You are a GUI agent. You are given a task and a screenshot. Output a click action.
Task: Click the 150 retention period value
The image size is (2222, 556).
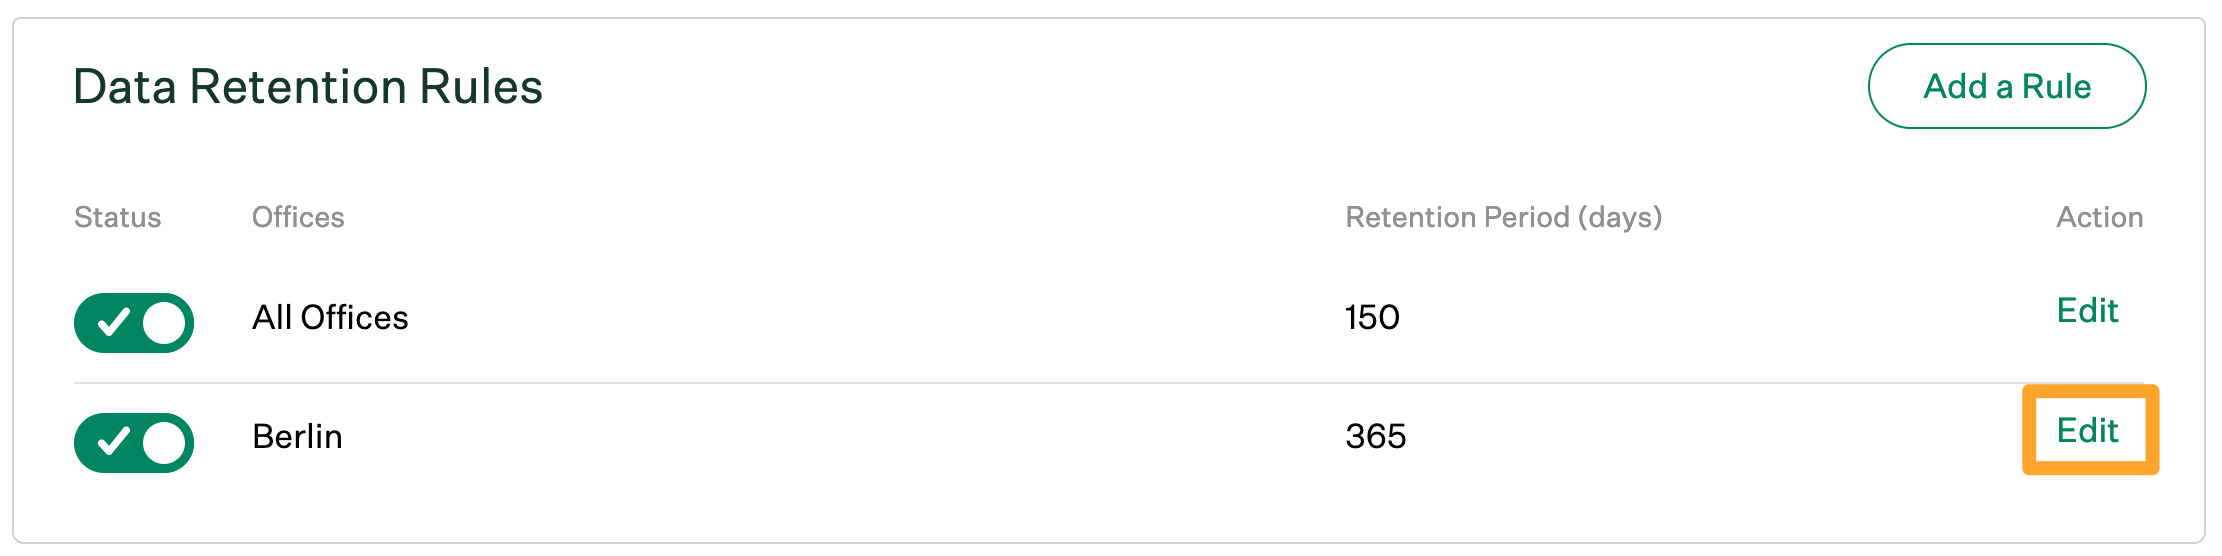(1372, 318)
